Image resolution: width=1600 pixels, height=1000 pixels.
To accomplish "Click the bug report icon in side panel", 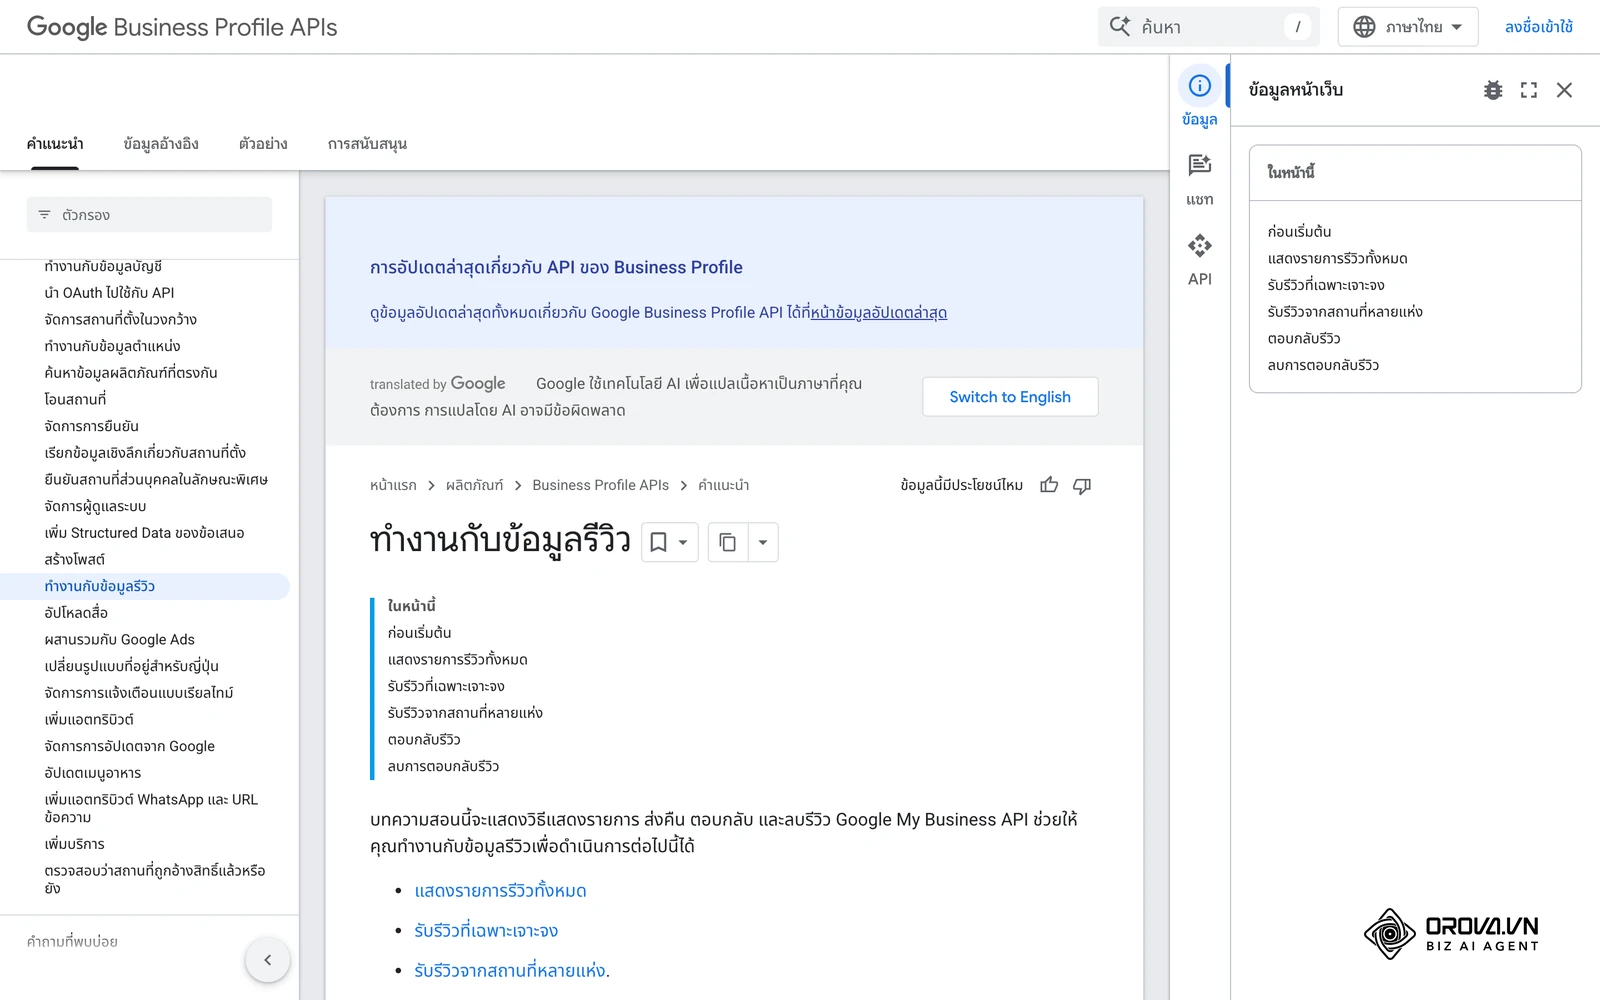I will tap(1493, 90).
